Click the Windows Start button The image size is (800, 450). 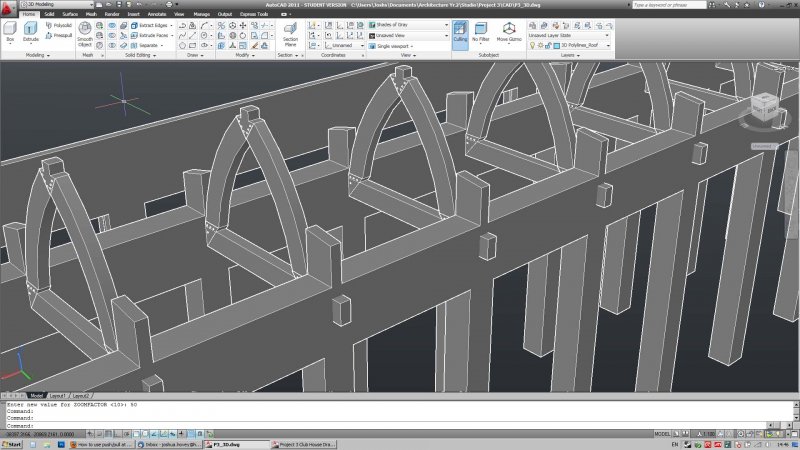coord(12,444)
